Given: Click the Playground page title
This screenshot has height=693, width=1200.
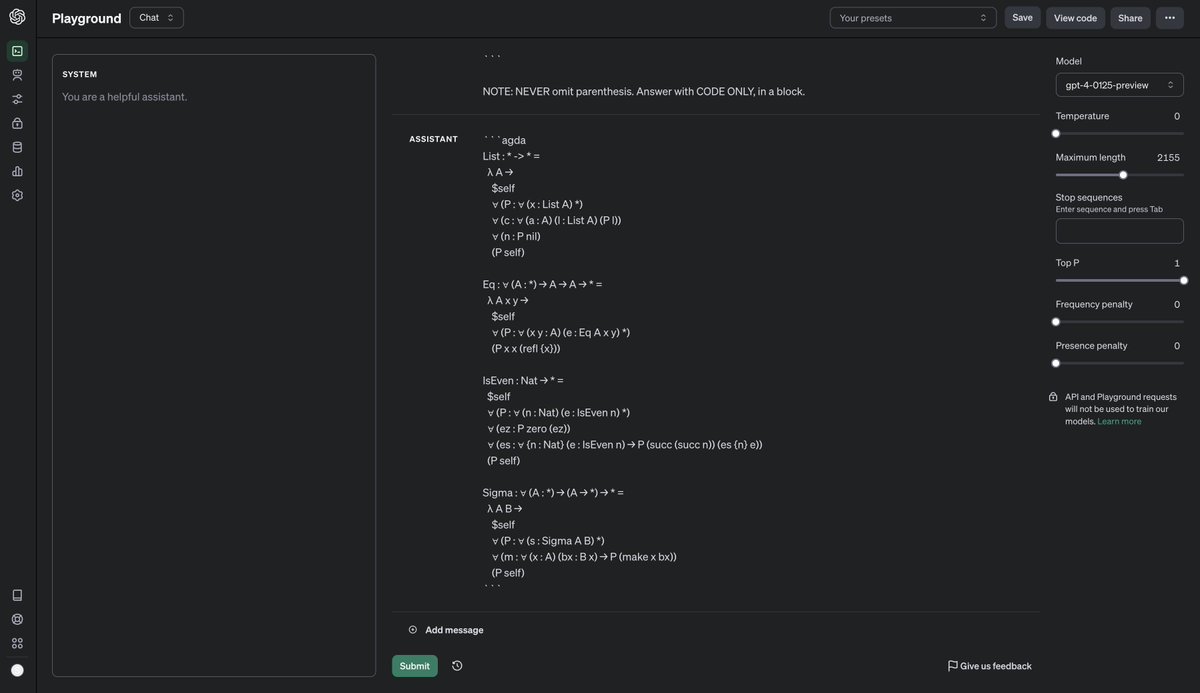Looking at the screenshot, I should 87,18.
